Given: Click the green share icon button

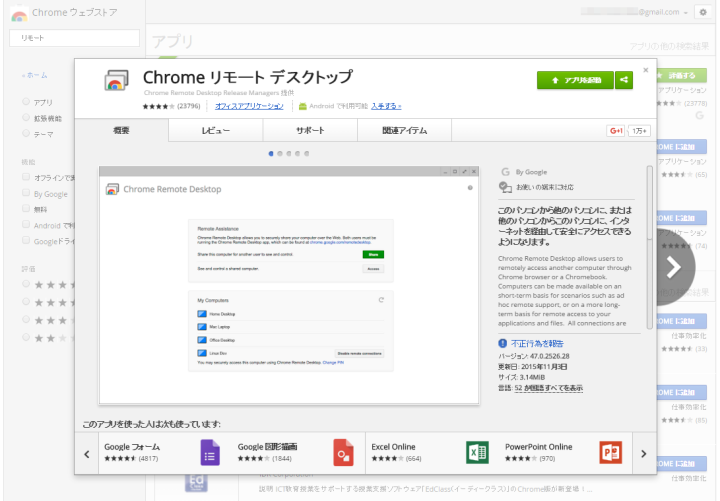Looking at the screenshot, I should 624,79.
